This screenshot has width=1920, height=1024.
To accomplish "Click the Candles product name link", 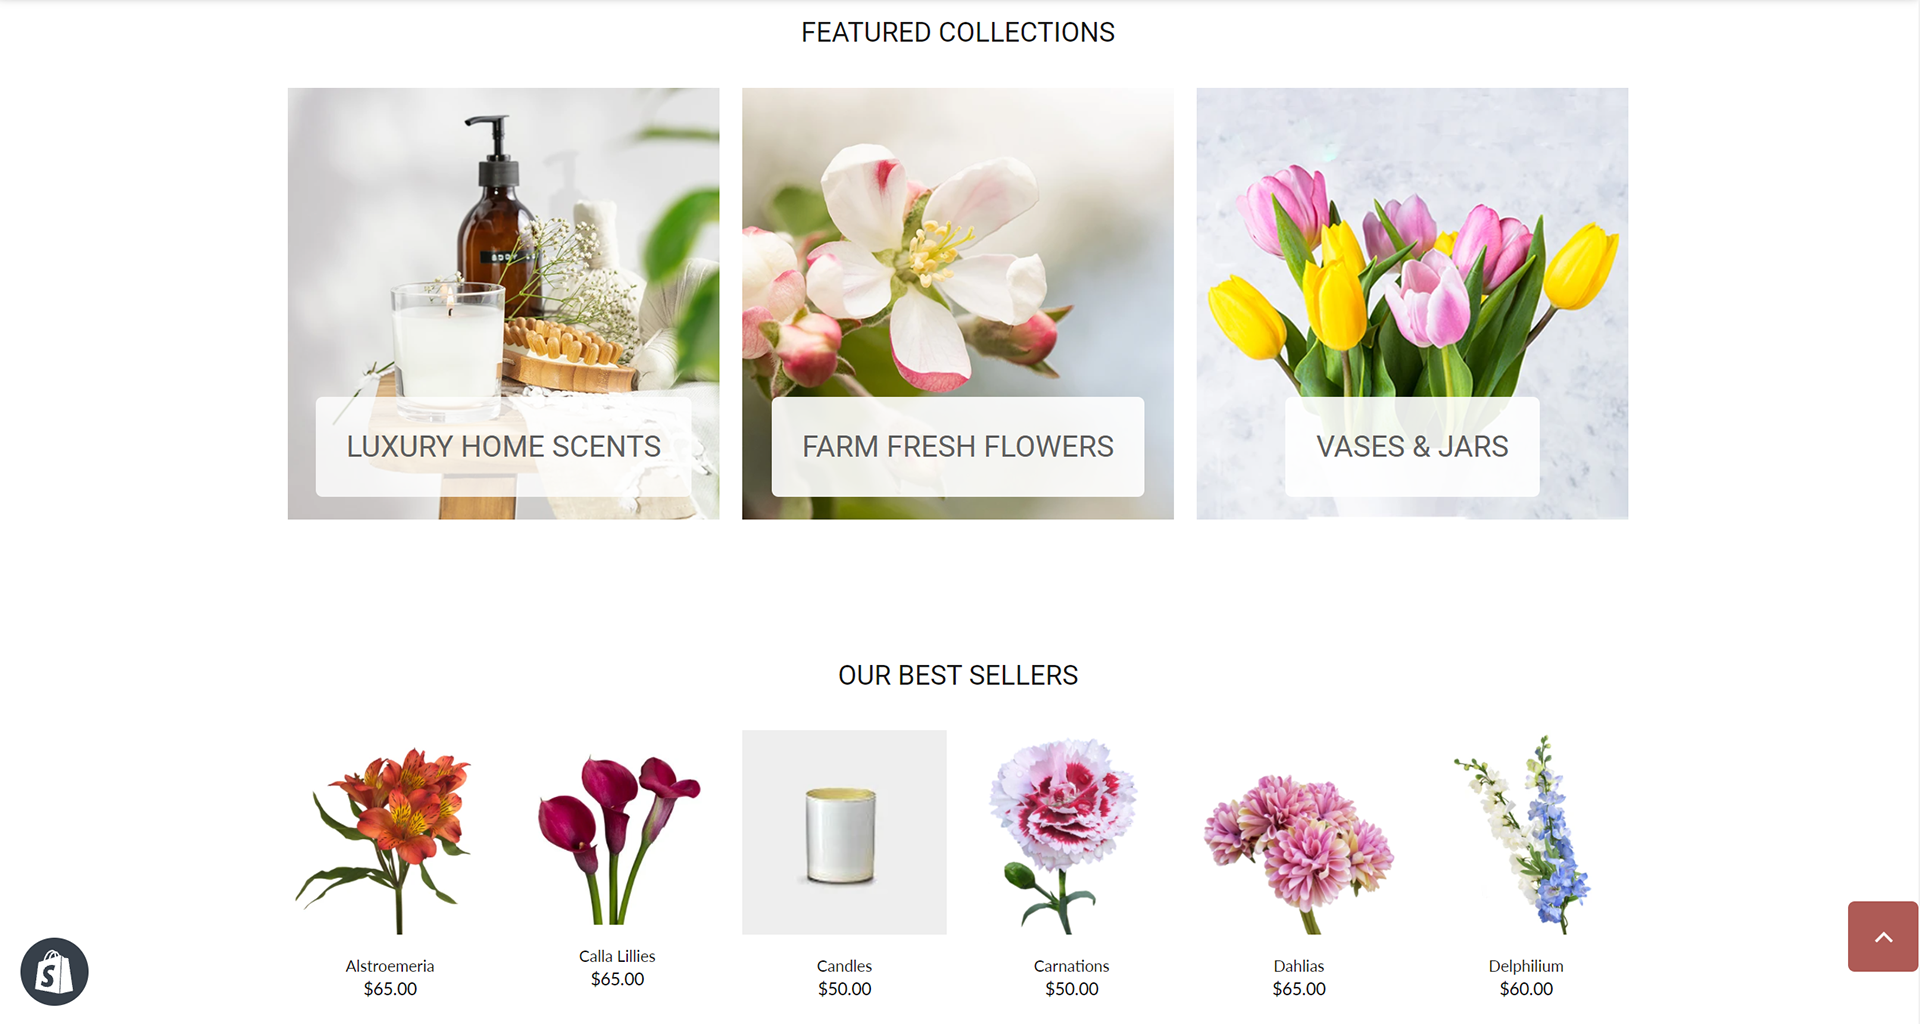I will (844, 966).
